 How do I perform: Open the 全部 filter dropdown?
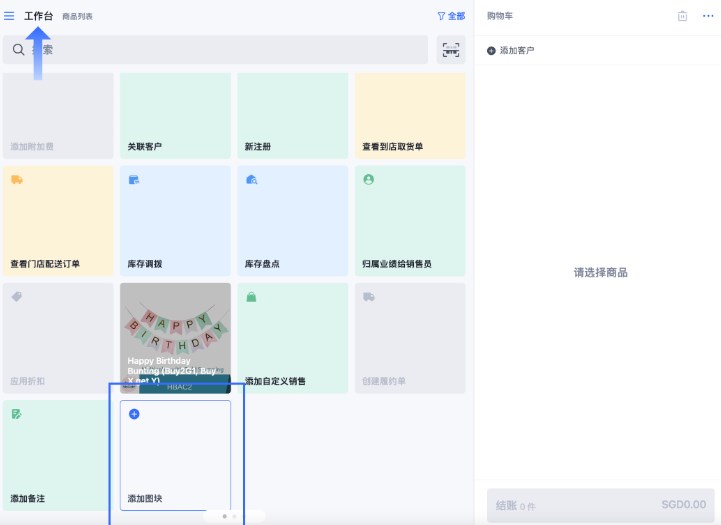click(451, 16)
